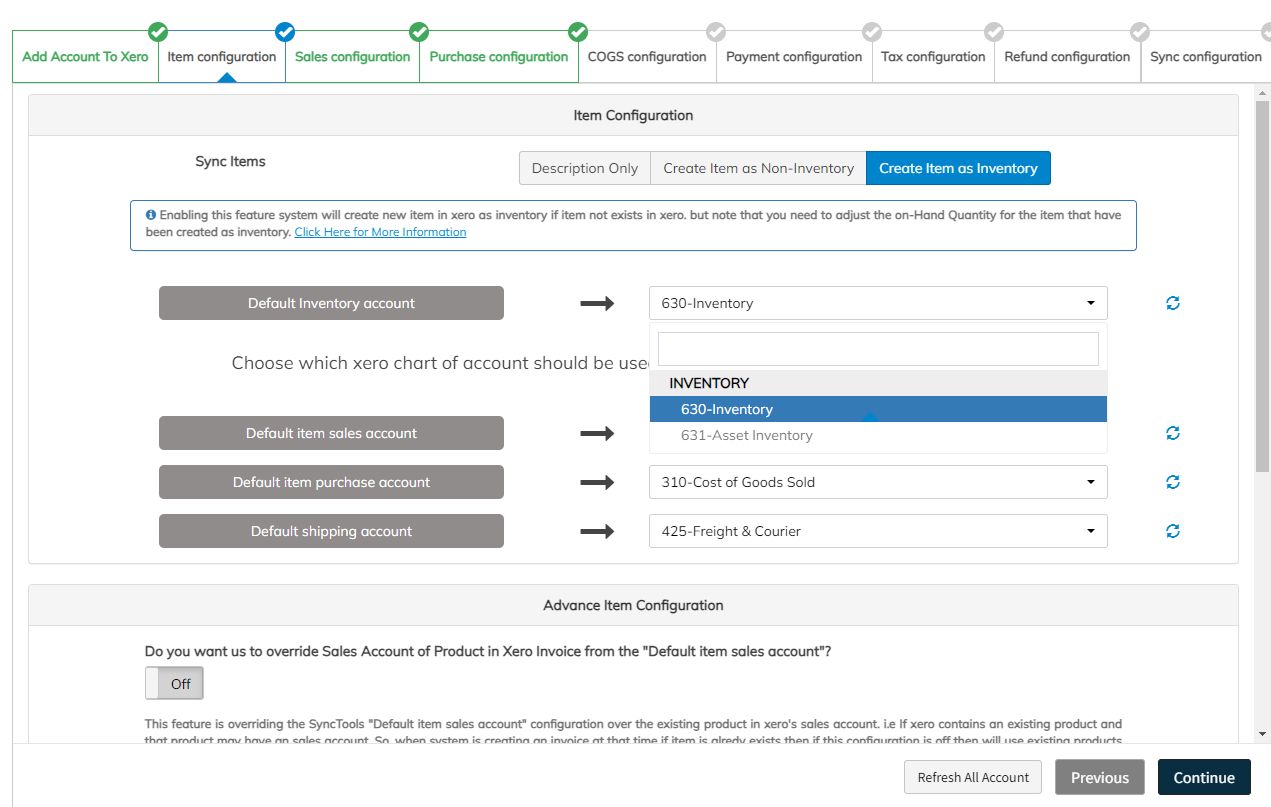The image size is (1271, 807).
Task: Open Click Here for More Information link
Action: [380, 232]
